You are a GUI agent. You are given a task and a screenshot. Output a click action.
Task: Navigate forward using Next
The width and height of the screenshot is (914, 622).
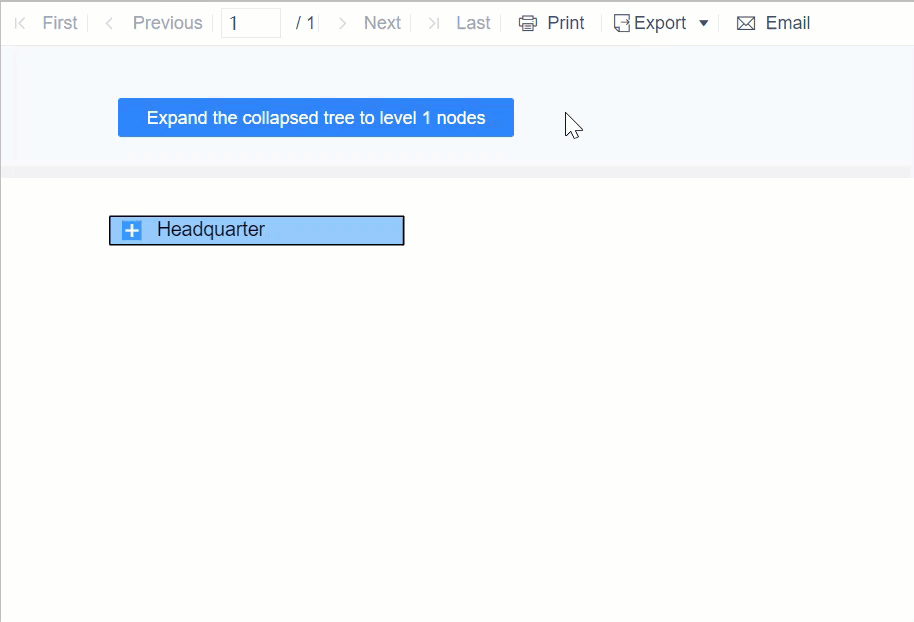(382, 22)
